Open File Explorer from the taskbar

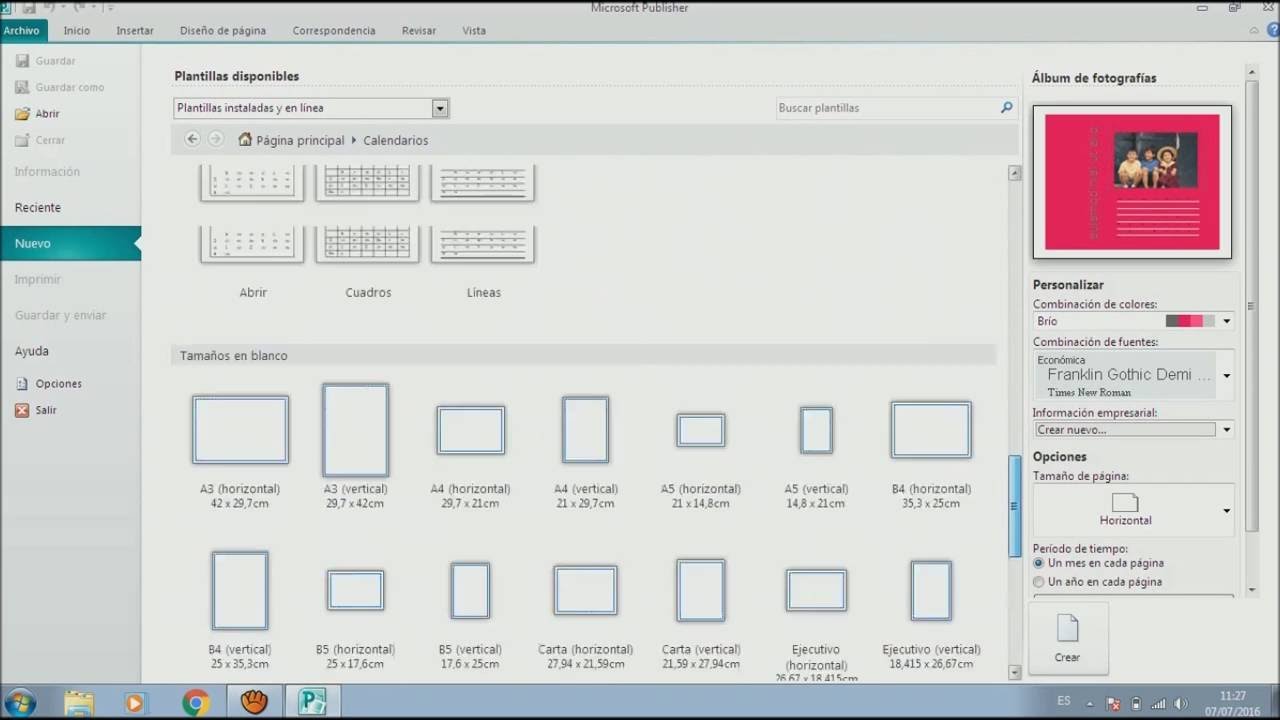[79, 703]
